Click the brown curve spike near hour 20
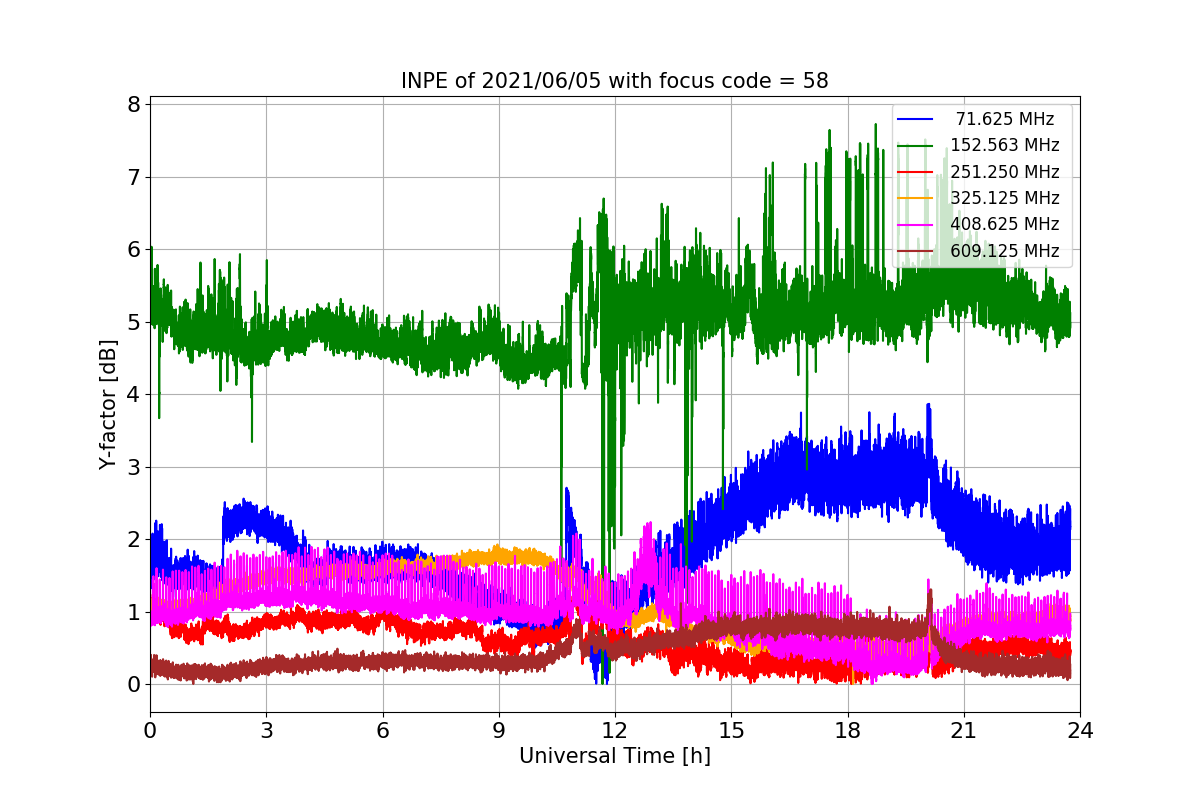The image size is (1200, 800). tap(930, 615)
